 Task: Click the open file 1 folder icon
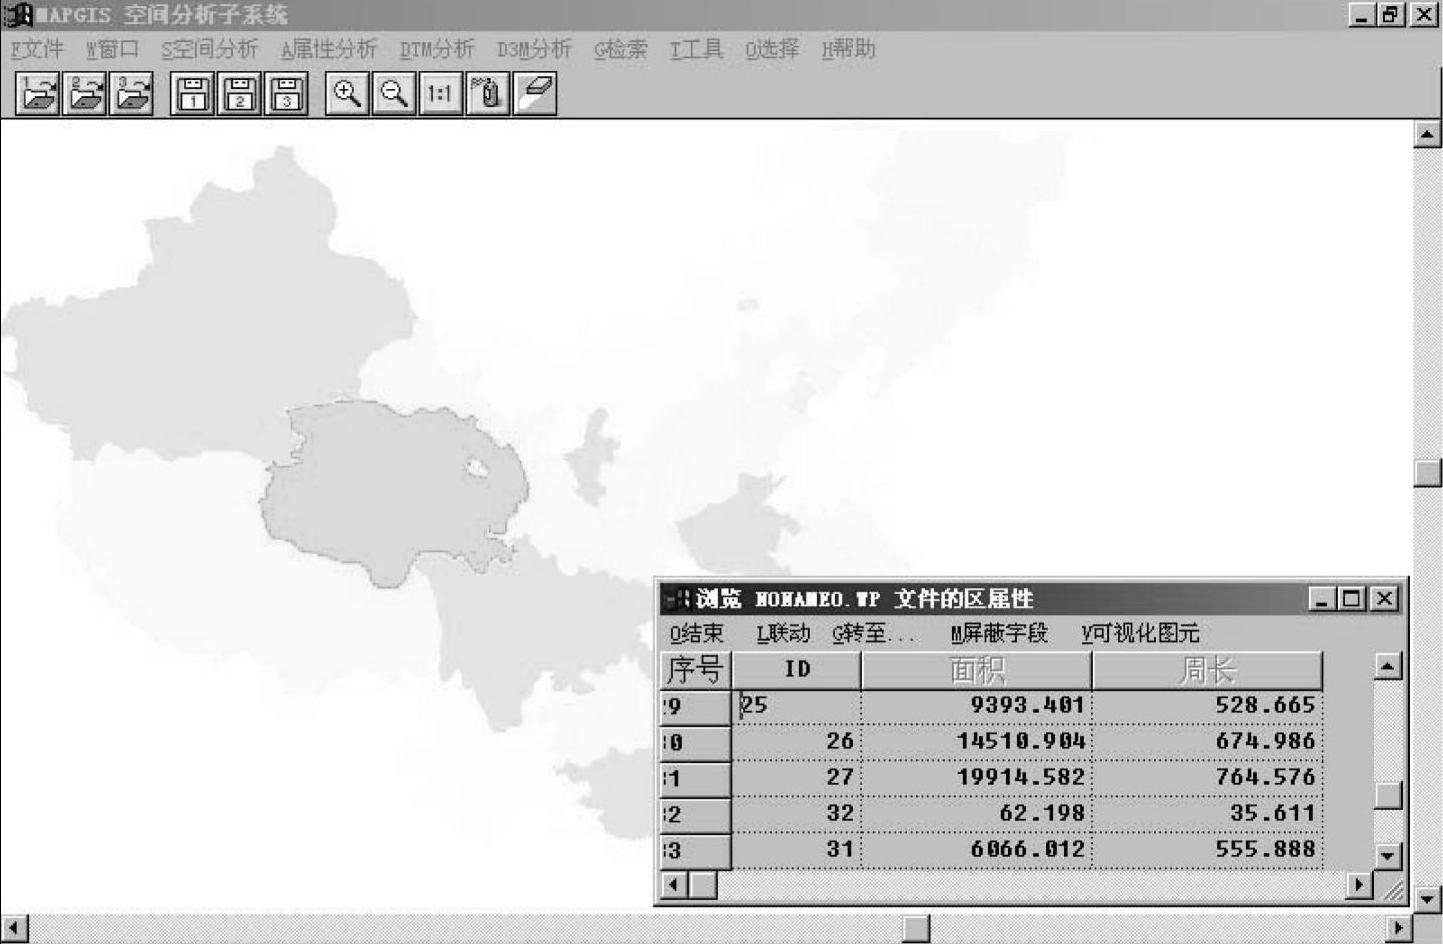(37, 95)
